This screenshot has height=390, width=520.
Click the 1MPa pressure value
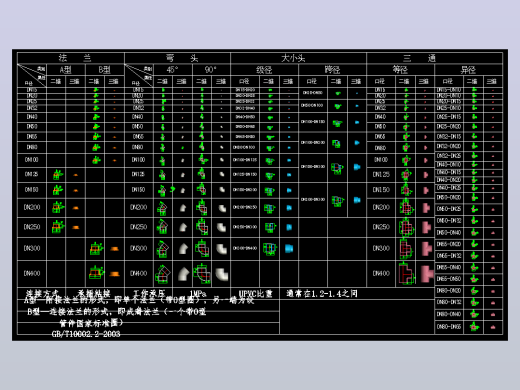[198, 294]
